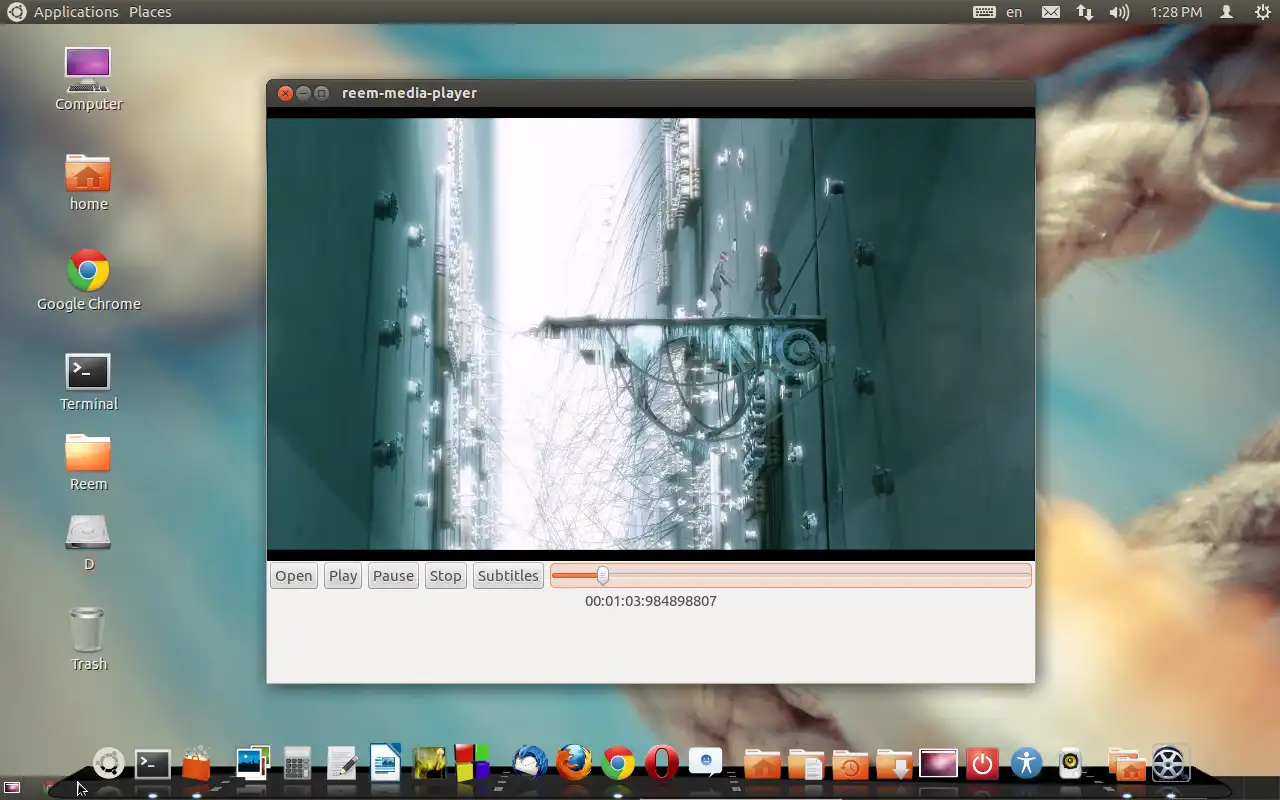Click the Ubuntu launcher icon in dock
The image size is (1280, 800).
point(108,764)
